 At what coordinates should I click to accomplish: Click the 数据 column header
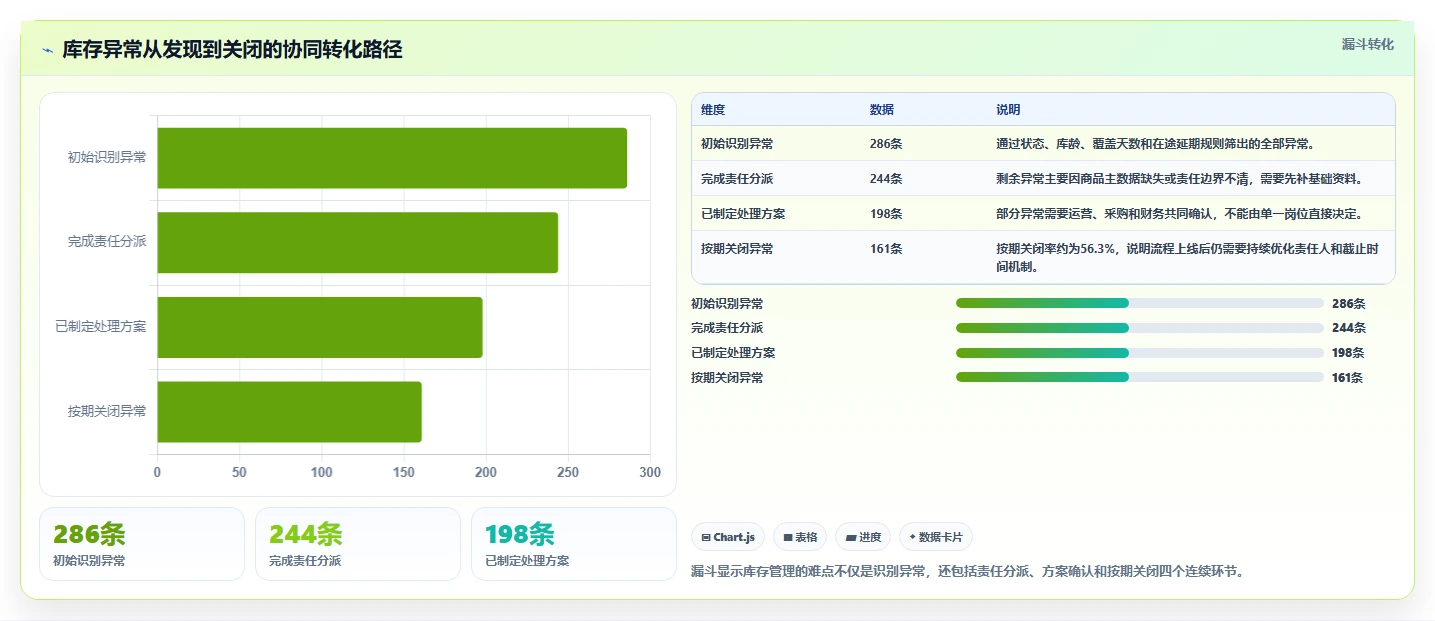[882, 110]
